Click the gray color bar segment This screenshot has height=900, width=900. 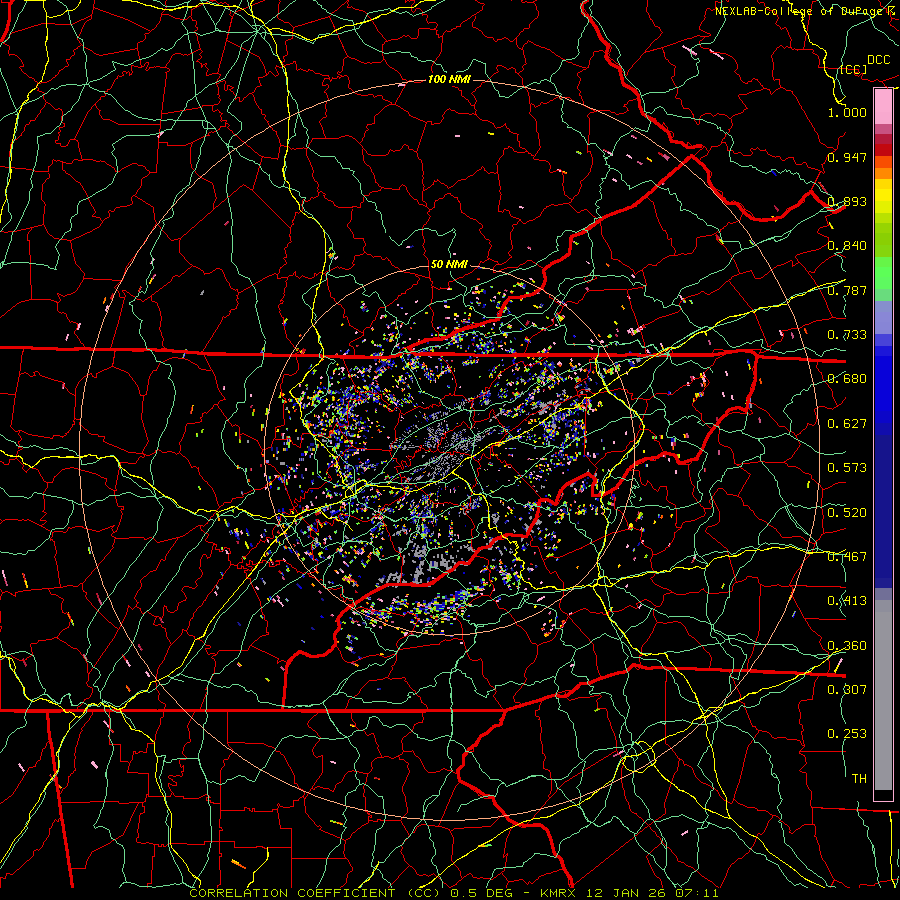click(883, 695)
